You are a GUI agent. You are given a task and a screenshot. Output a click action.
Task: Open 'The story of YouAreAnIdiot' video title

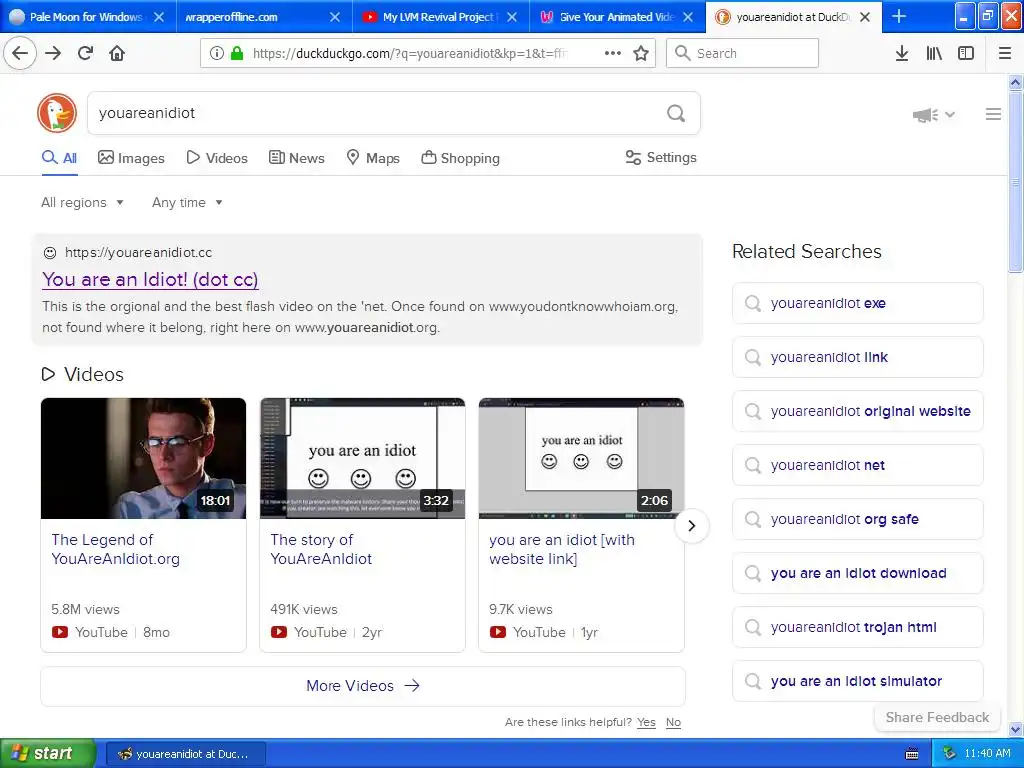tap(321, 549)
